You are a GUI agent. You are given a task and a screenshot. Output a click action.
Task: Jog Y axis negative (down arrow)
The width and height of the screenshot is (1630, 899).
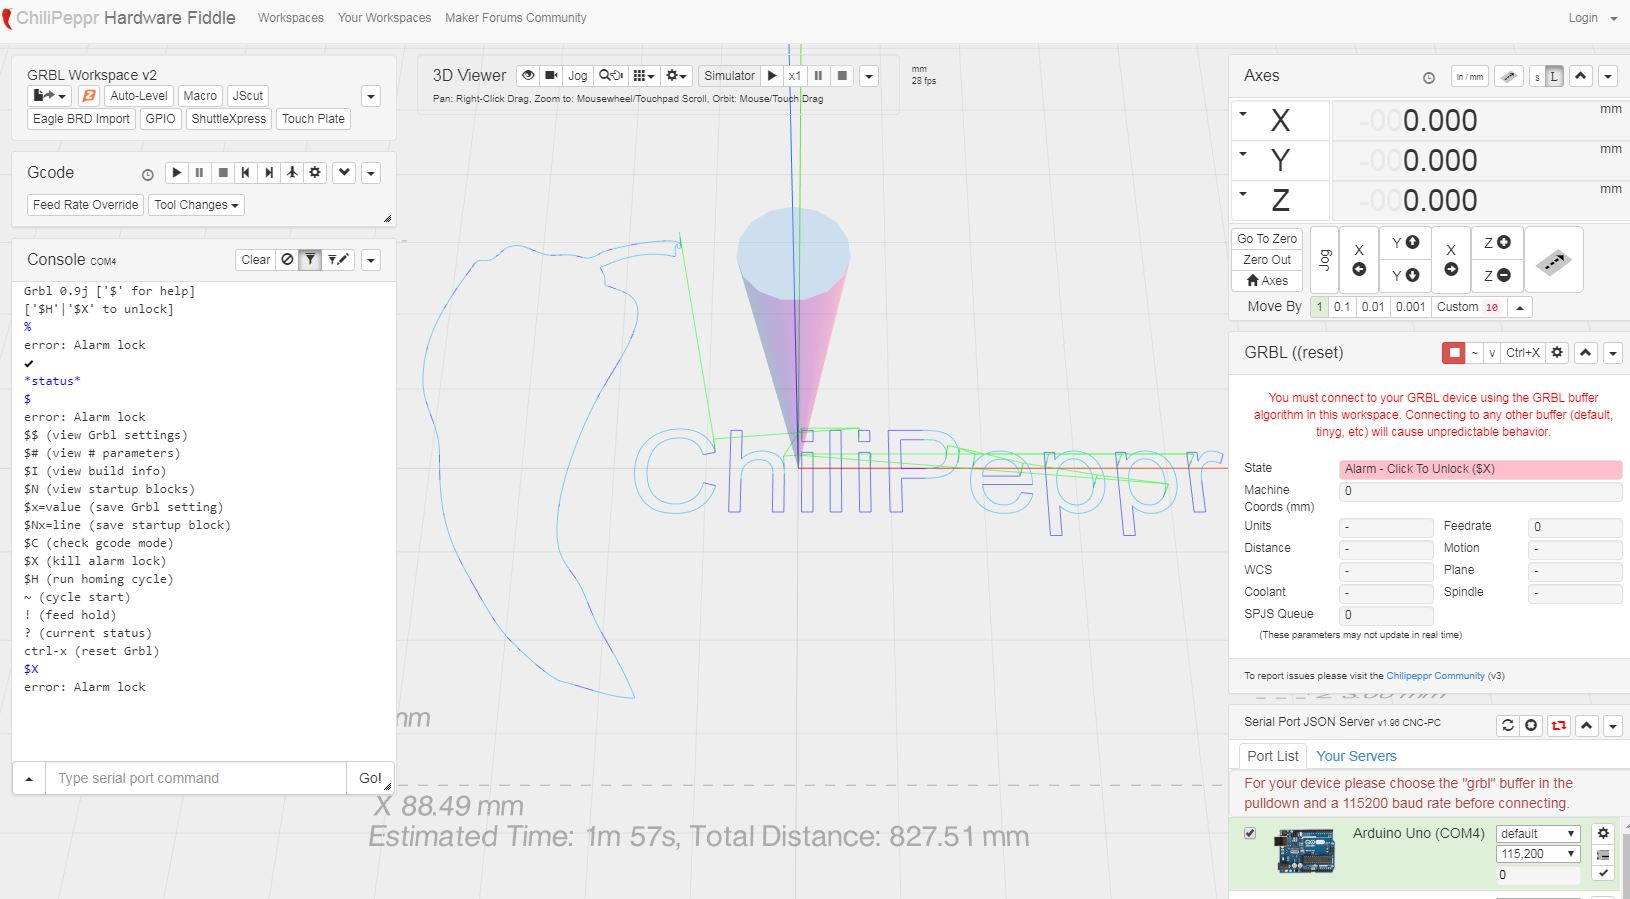[1406, 275]
